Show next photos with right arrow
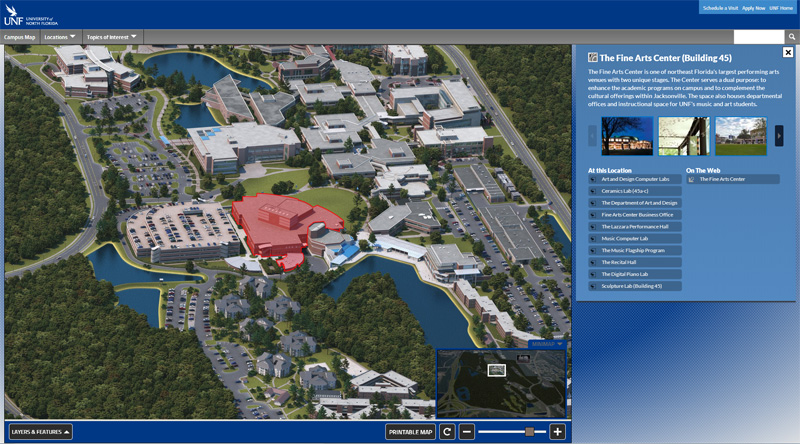 [x=779, y=136]
